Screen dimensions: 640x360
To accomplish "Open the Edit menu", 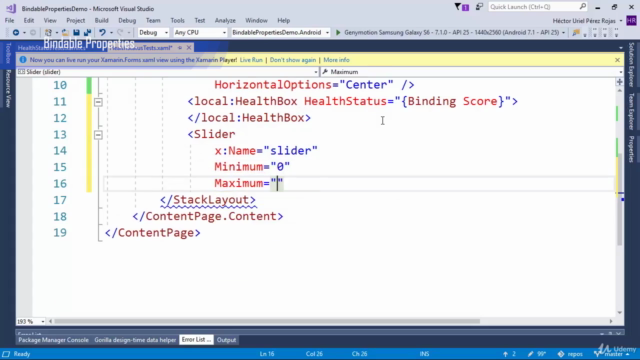I will click(x=29, y=20).
